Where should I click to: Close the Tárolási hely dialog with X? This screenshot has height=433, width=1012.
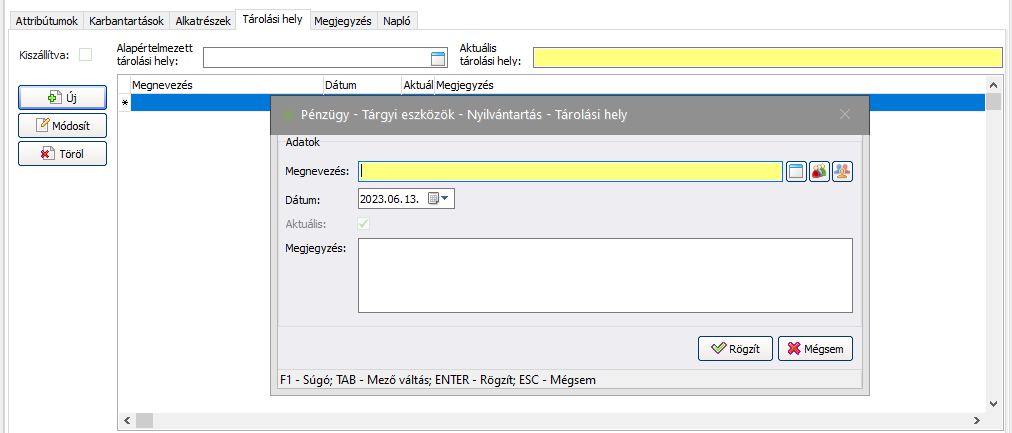coord(845,115)
